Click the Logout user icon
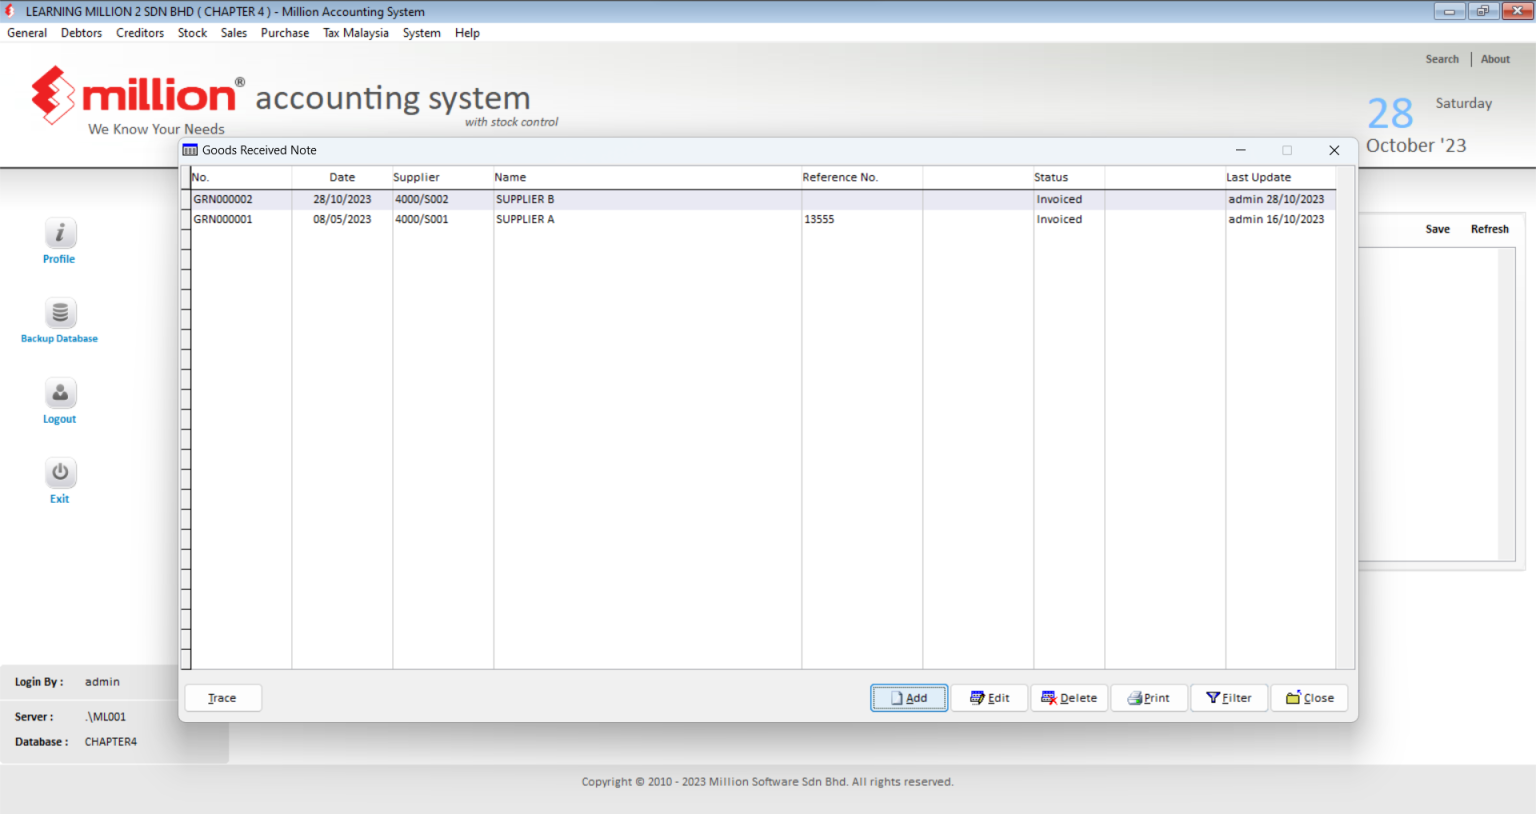The height and width of the screenshot is (814, 1536). 60,394
